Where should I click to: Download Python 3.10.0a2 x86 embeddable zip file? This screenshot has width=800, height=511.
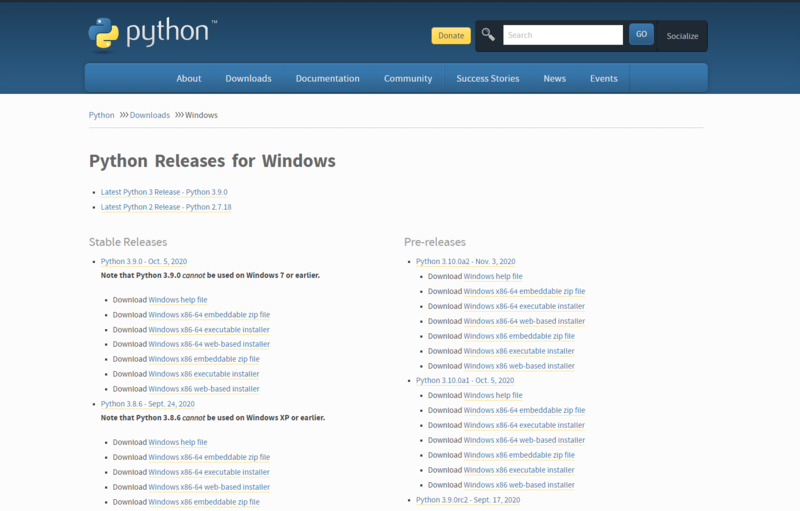point(519,336)
